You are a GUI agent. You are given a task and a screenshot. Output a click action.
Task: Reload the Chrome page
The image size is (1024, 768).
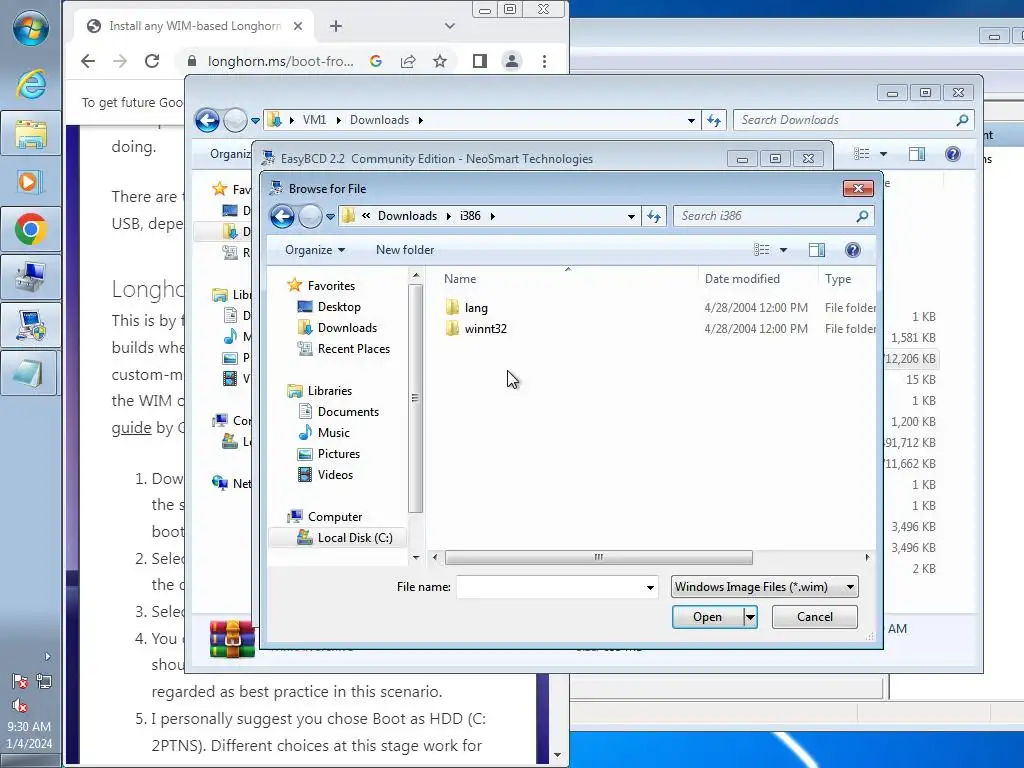tap(152, 61)
